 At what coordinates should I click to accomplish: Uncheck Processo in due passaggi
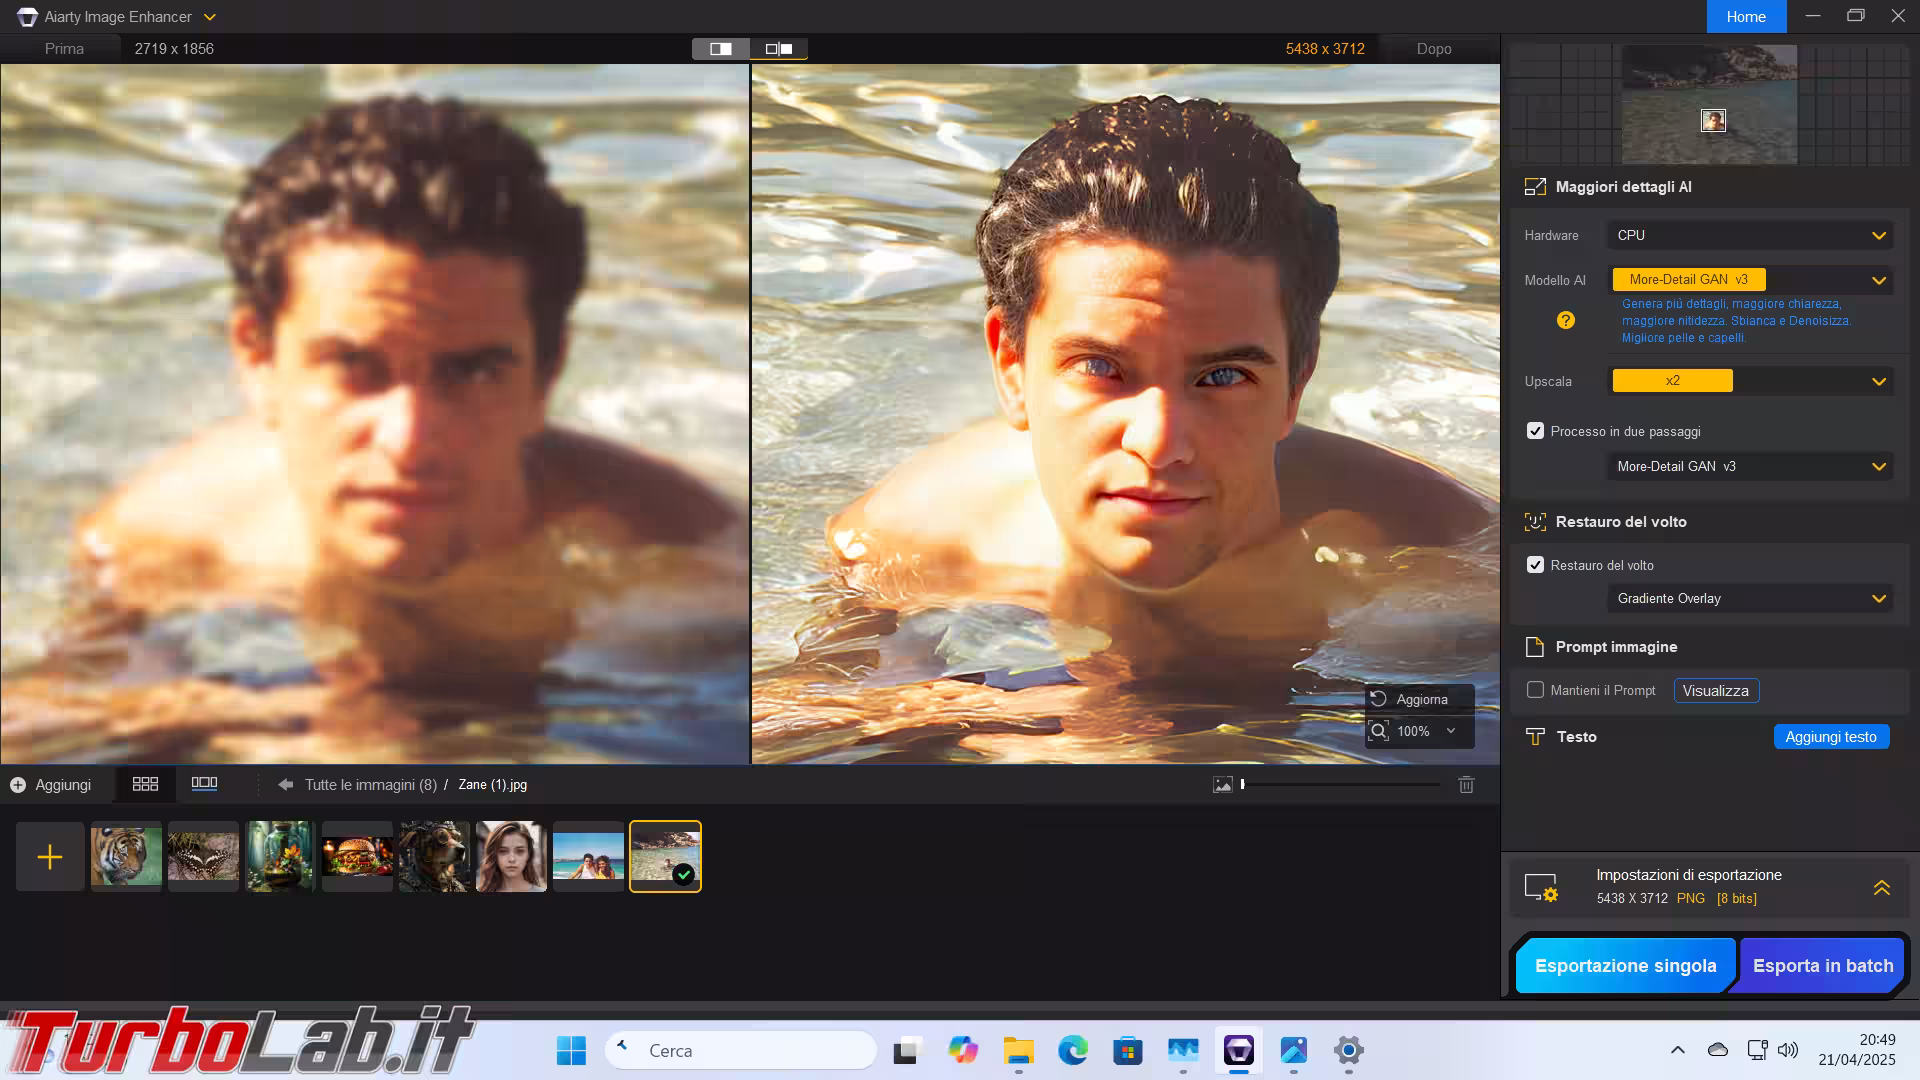point(1535,431)
